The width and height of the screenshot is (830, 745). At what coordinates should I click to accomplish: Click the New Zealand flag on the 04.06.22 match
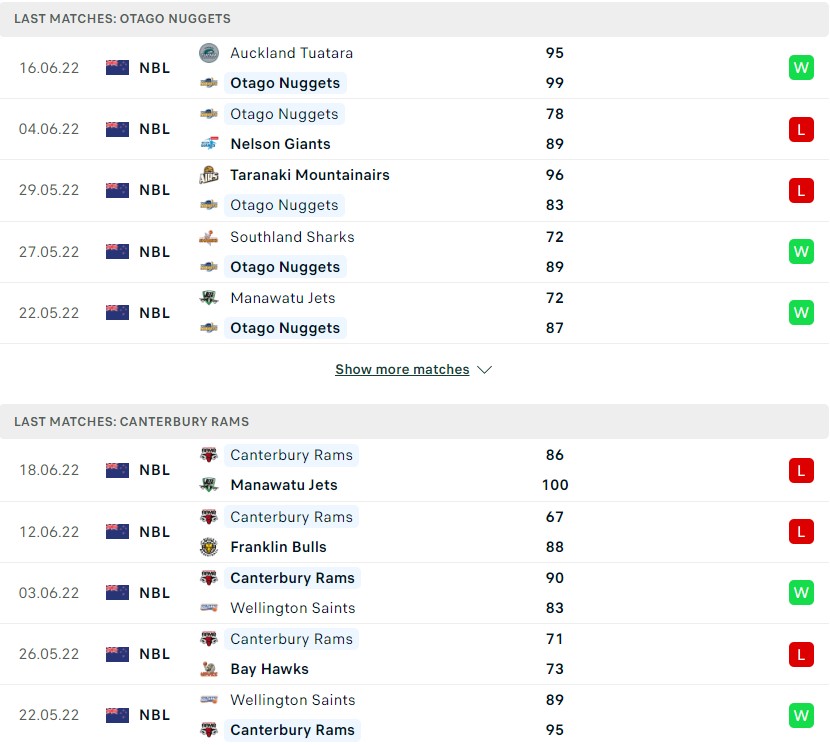coord(118,129)
